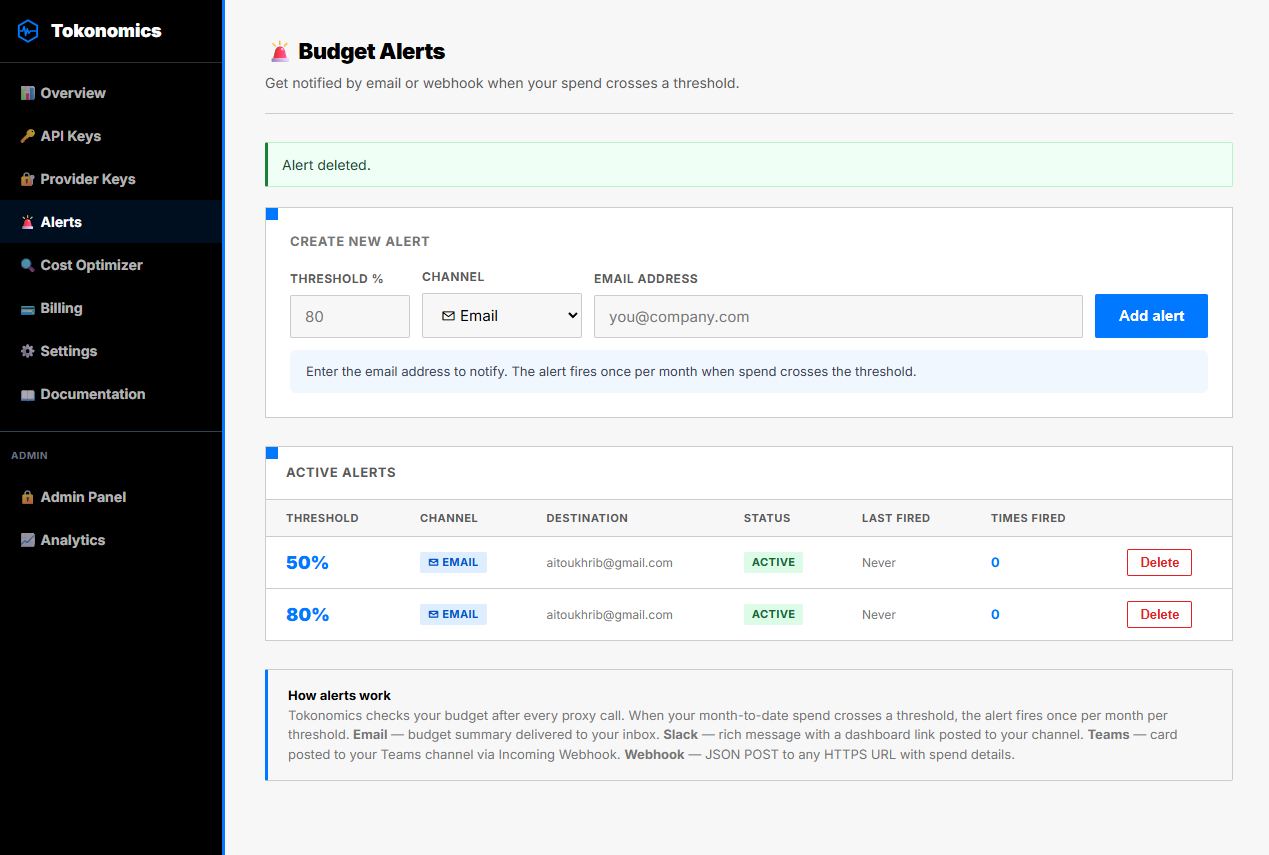Click the Settings gear icon
The width and height of the screenshot is (1269, 855).
coord(28,351)
